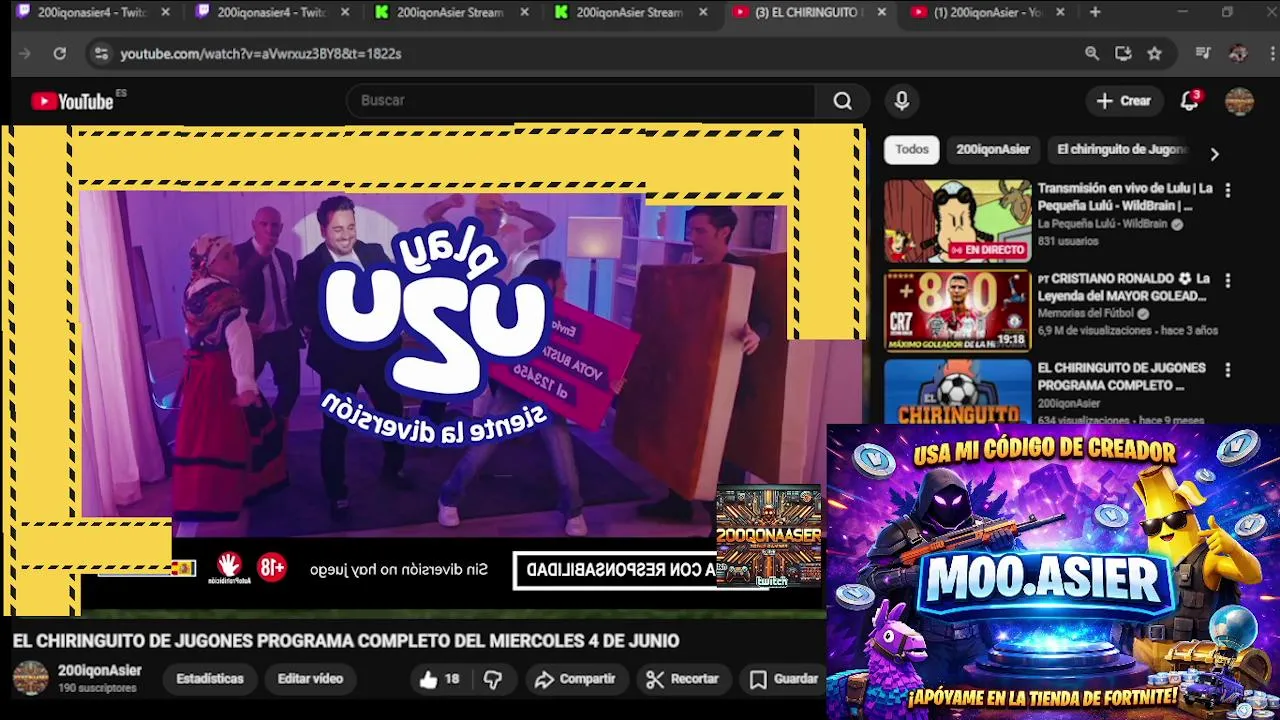Open La Pequeña Lulú live stream thumbnail
This screenshot has width=1280, height=720.
tap(957, 221)
